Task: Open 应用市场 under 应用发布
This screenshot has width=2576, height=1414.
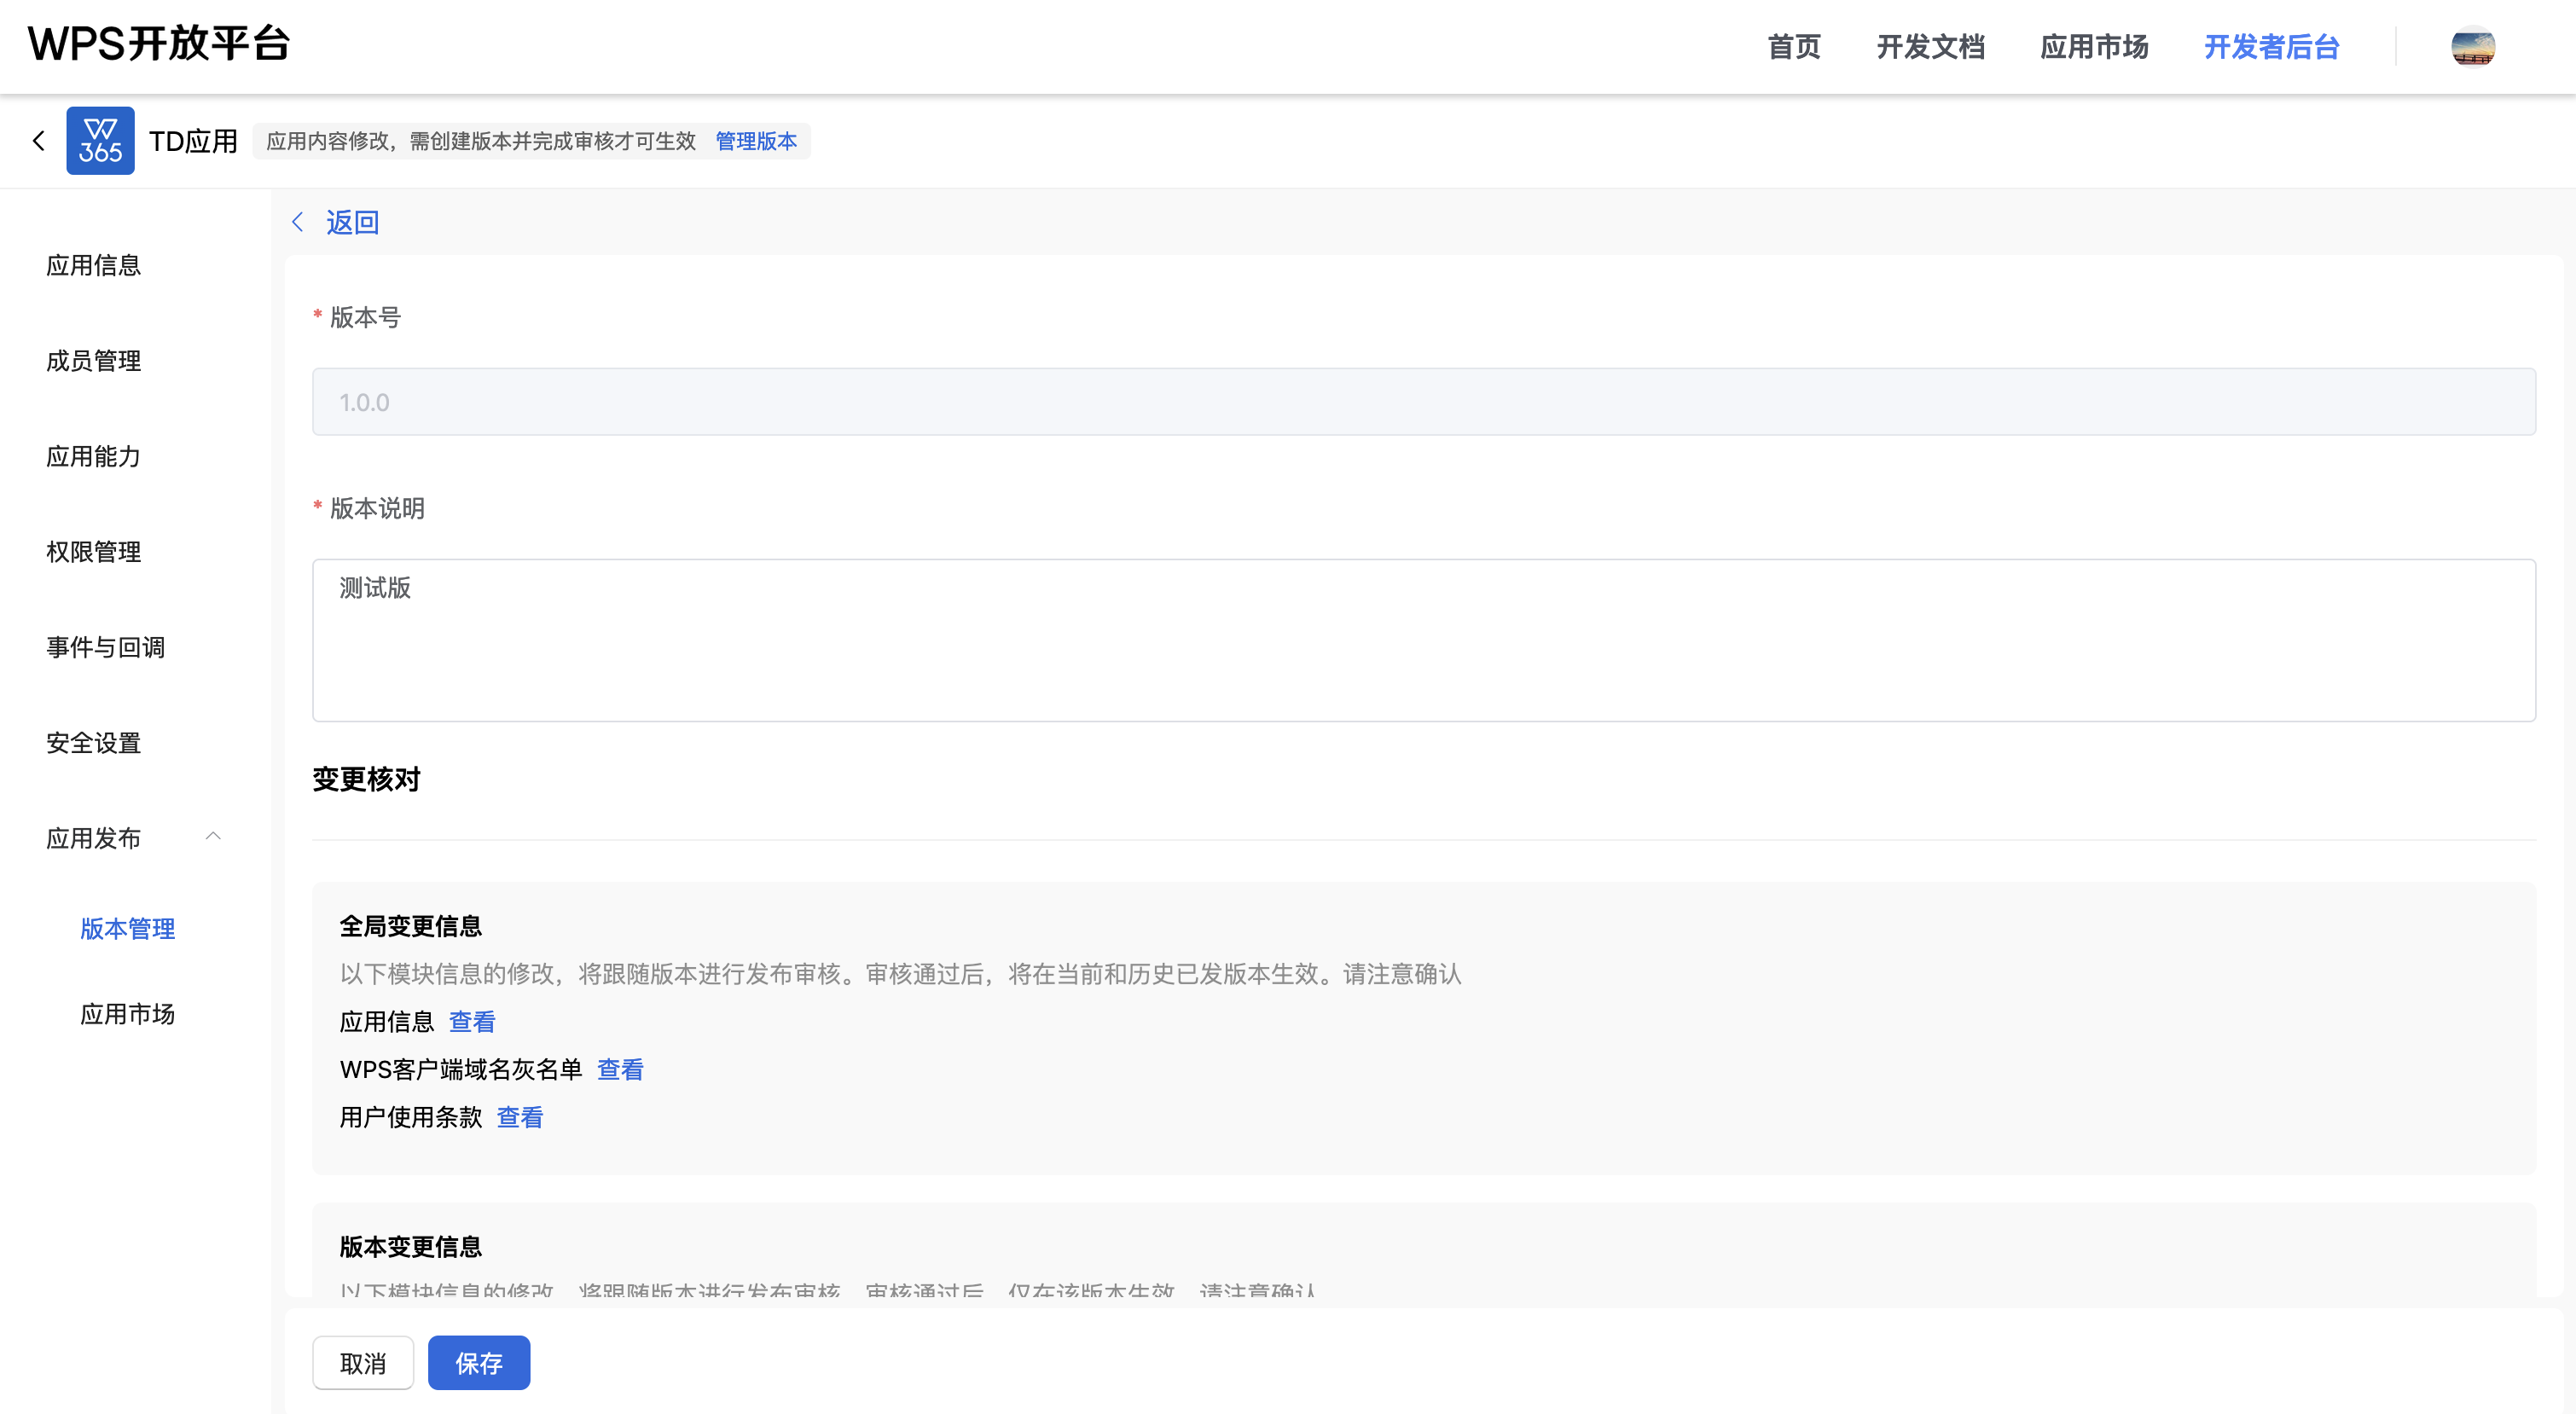Action: click(127, 1014)
